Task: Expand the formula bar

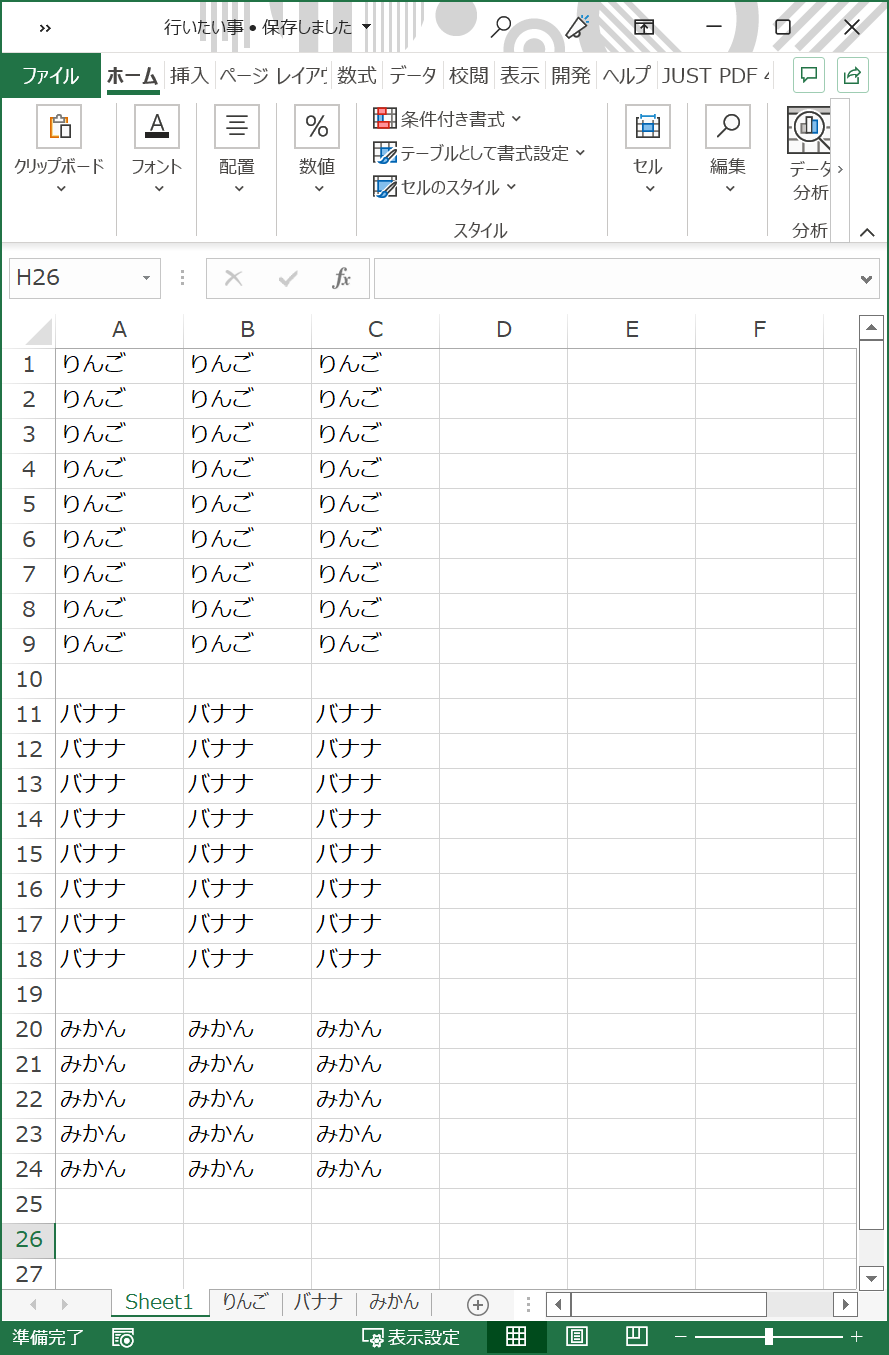Action: (x=867, y=279)
